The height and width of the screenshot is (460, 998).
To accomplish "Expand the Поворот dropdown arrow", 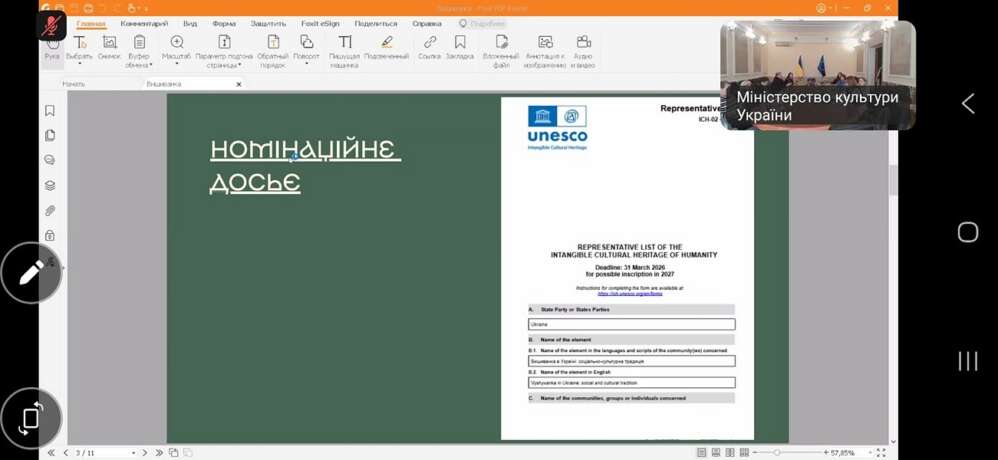I will [x=307, y=63].
